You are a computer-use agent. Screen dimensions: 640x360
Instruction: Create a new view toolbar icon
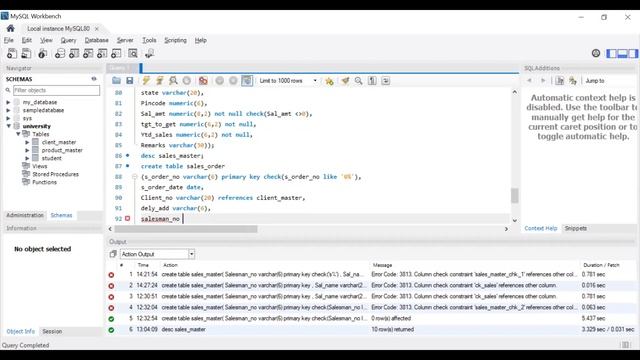(x=88, y=53)
